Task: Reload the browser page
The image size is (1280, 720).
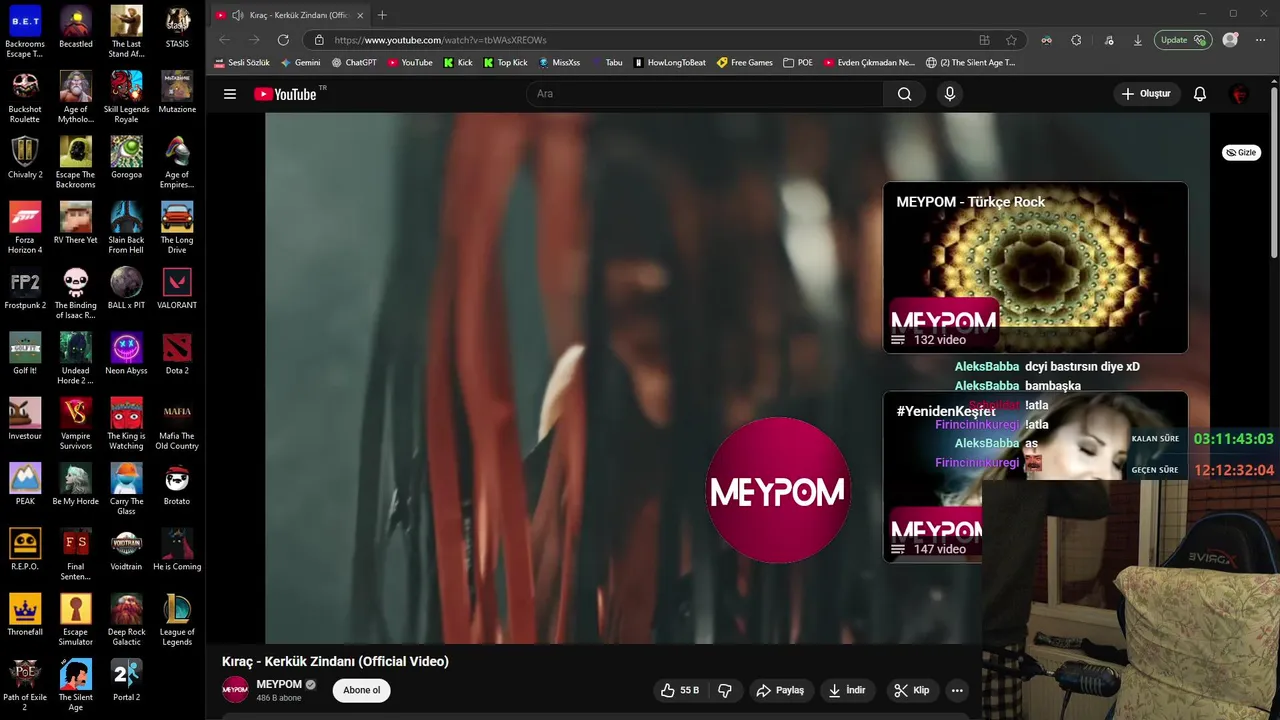Action: pos(283,40)
